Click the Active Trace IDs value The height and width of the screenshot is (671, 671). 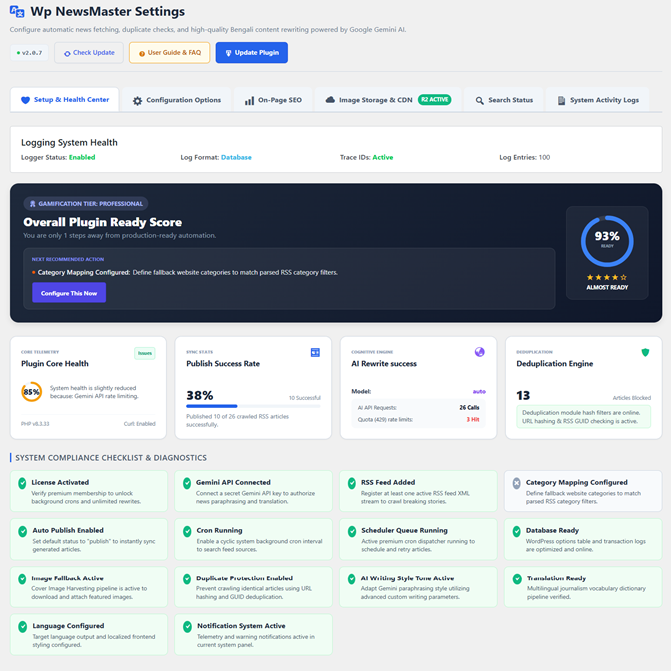383,157
